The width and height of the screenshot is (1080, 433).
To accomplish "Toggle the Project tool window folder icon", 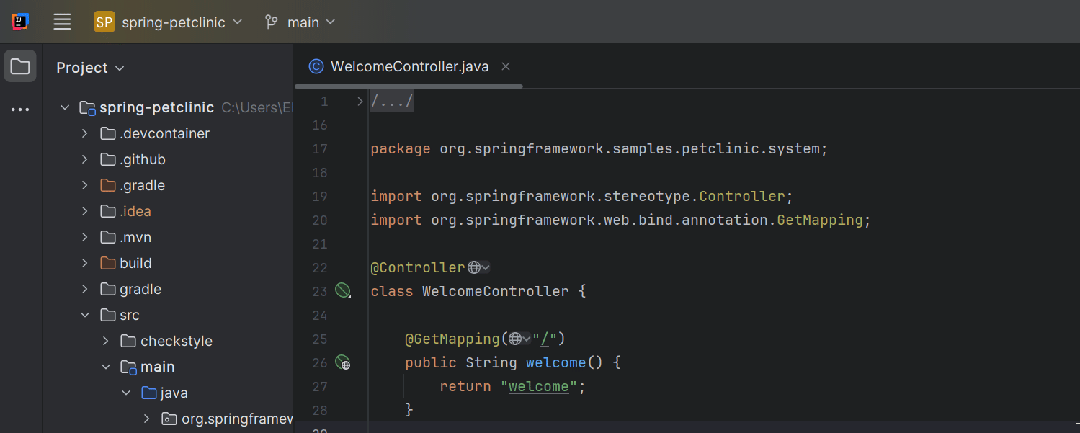I will coord(20,67).
